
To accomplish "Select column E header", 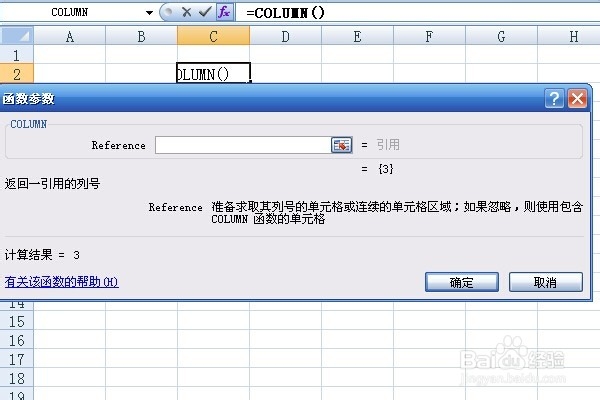I will point(357,36).
